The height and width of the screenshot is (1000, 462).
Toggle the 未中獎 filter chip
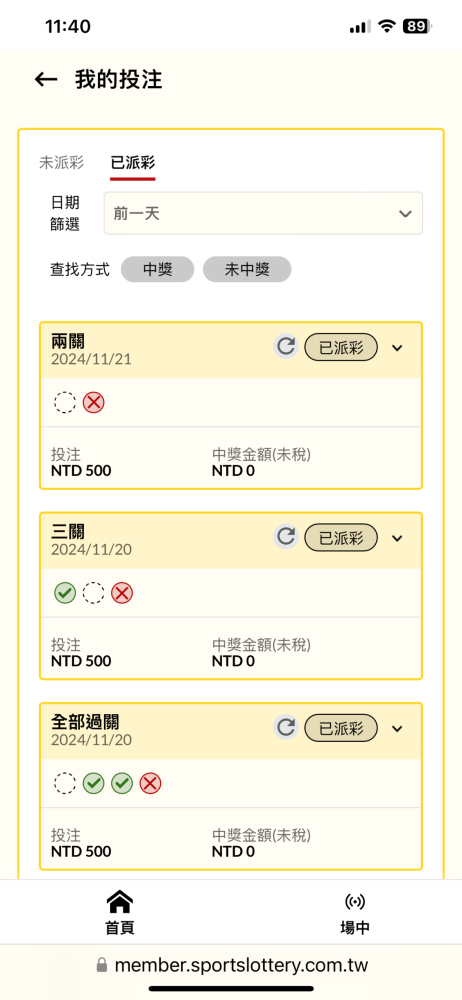coord(247,270)
